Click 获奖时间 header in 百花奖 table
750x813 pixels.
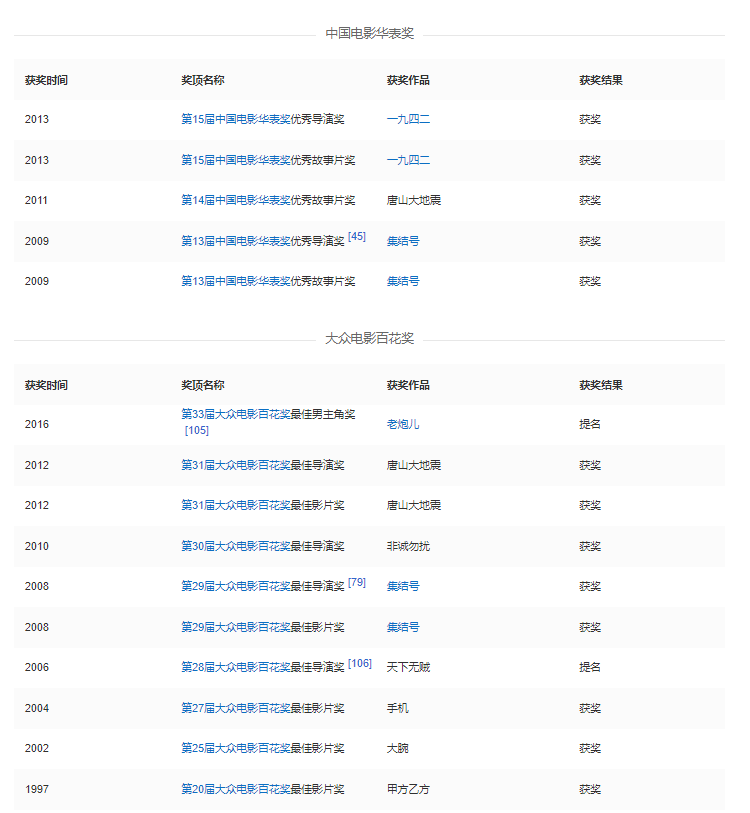click(x=46, y=385)
